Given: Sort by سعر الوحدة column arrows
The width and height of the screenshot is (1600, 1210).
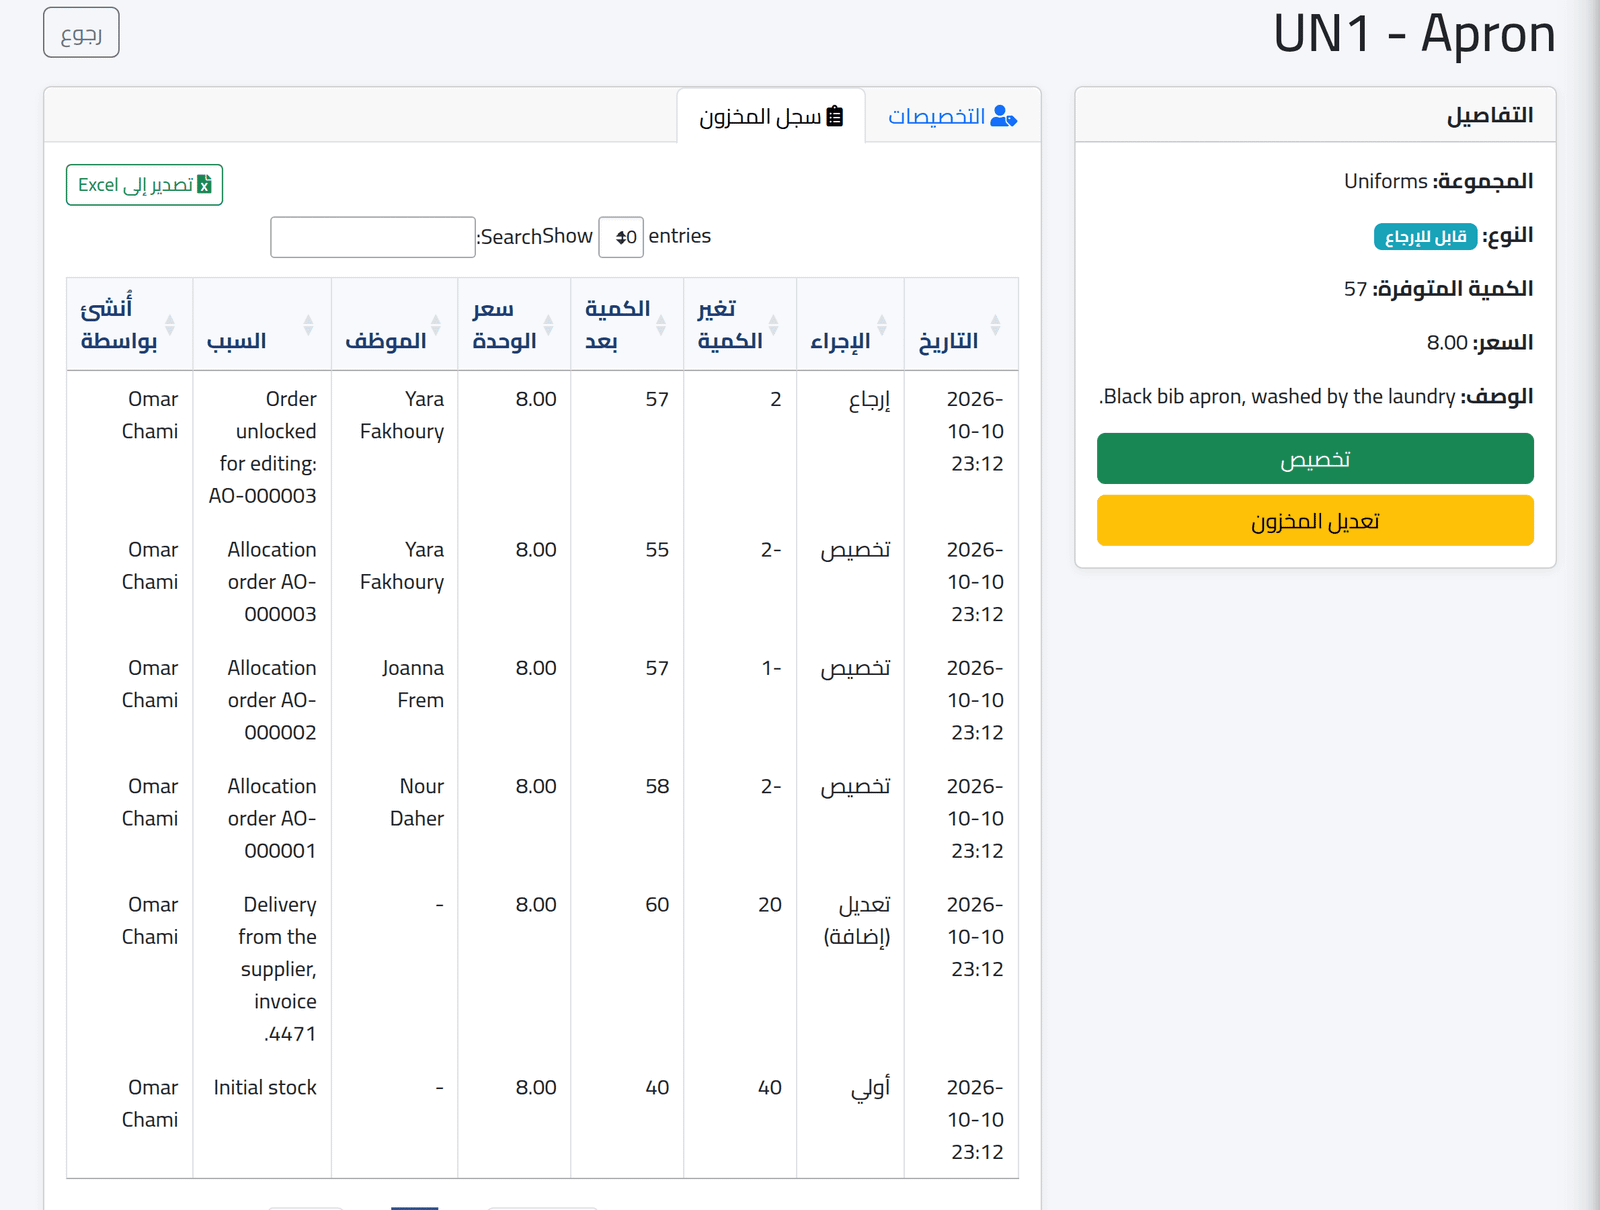Looking at the screenshot, I should point(548,325).
